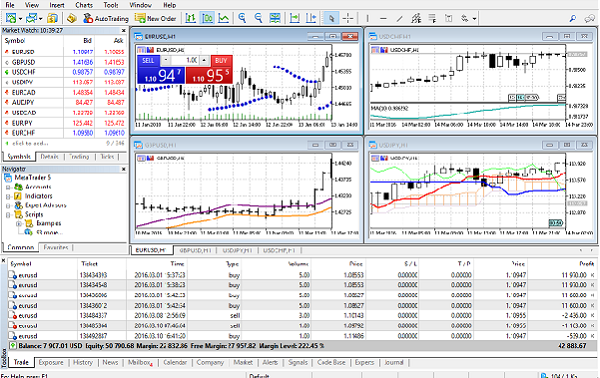Increase the order volume stepper
Image resolution: width=600 pixels, height=378 pixels.
[x=205, y=60]
